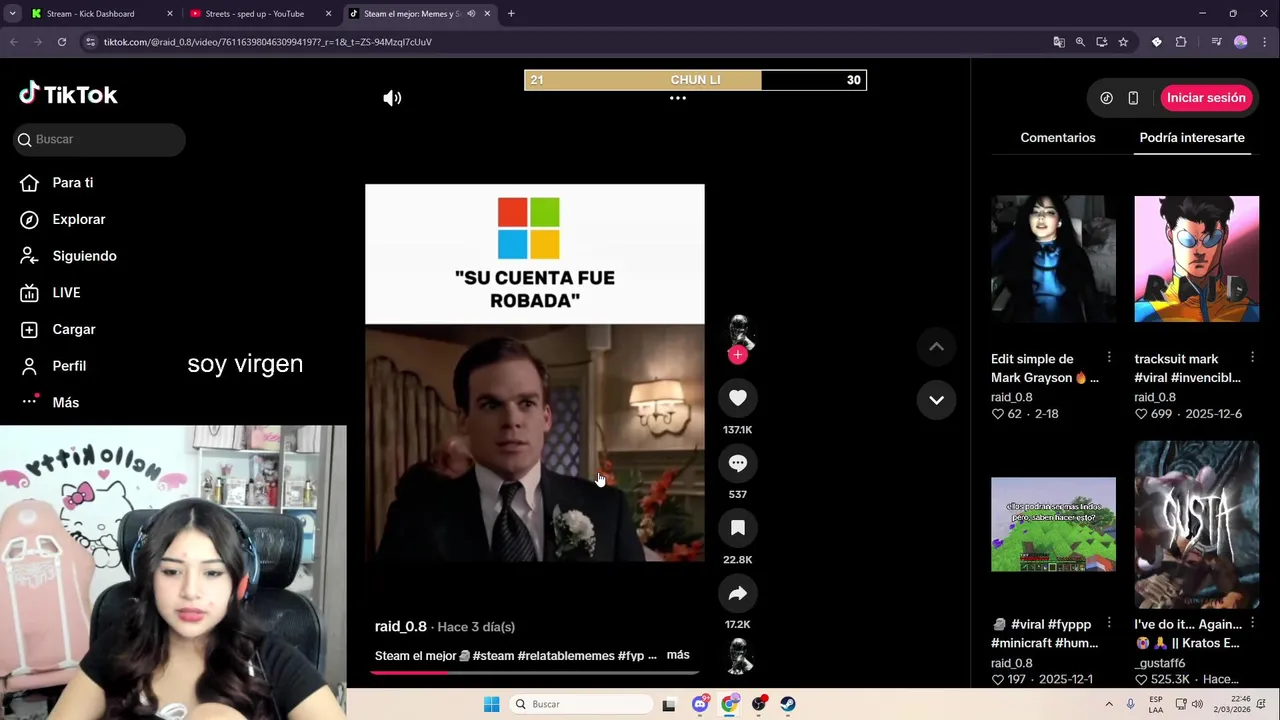Open the Minecraft video thumbnail
1280x720 pixels.
coord(1053,524)
